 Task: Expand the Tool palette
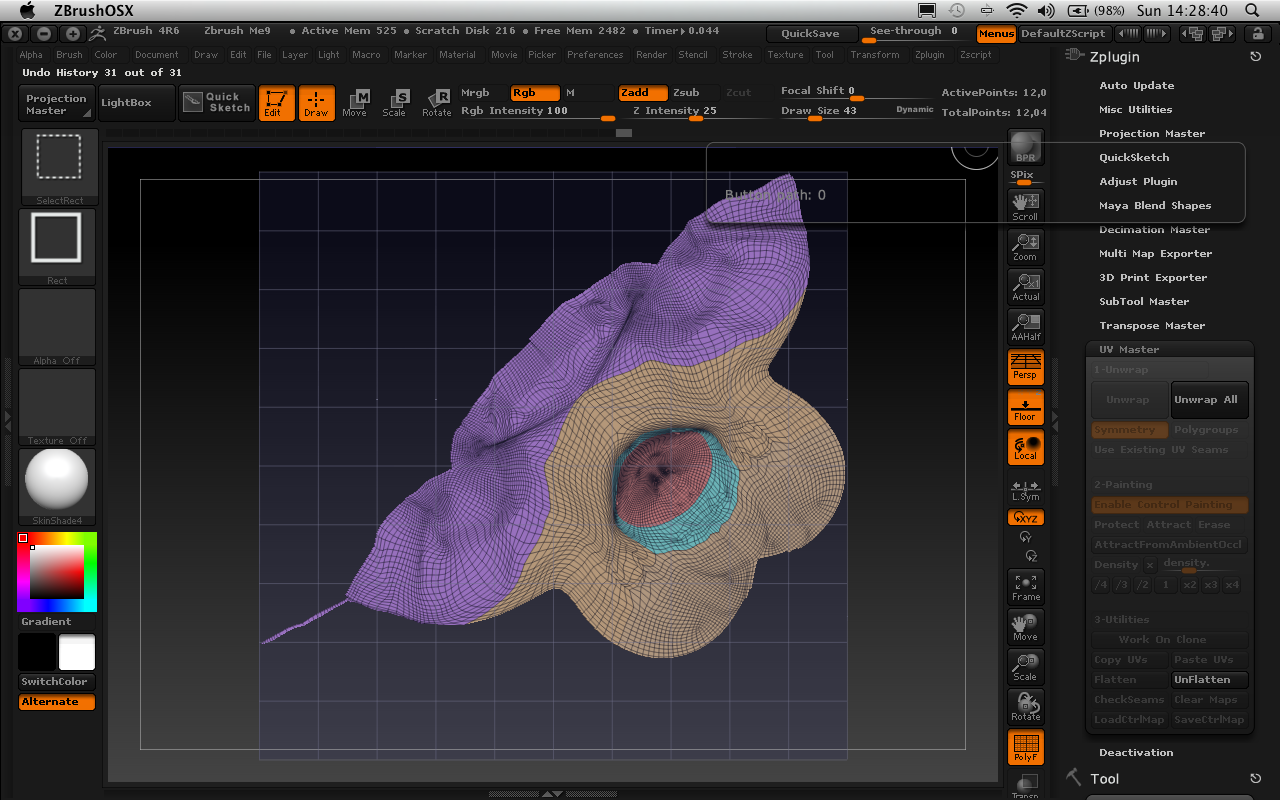pyautogui.click(x=1104, y=779)
